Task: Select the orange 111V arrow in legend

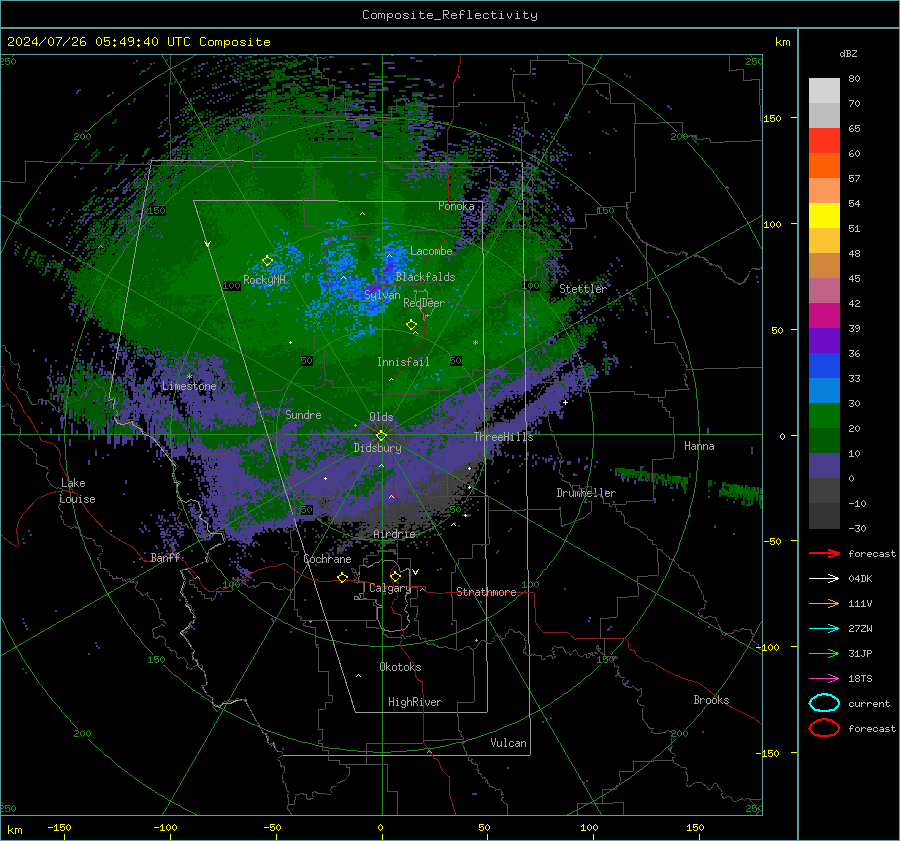Action: coord(824,603)
